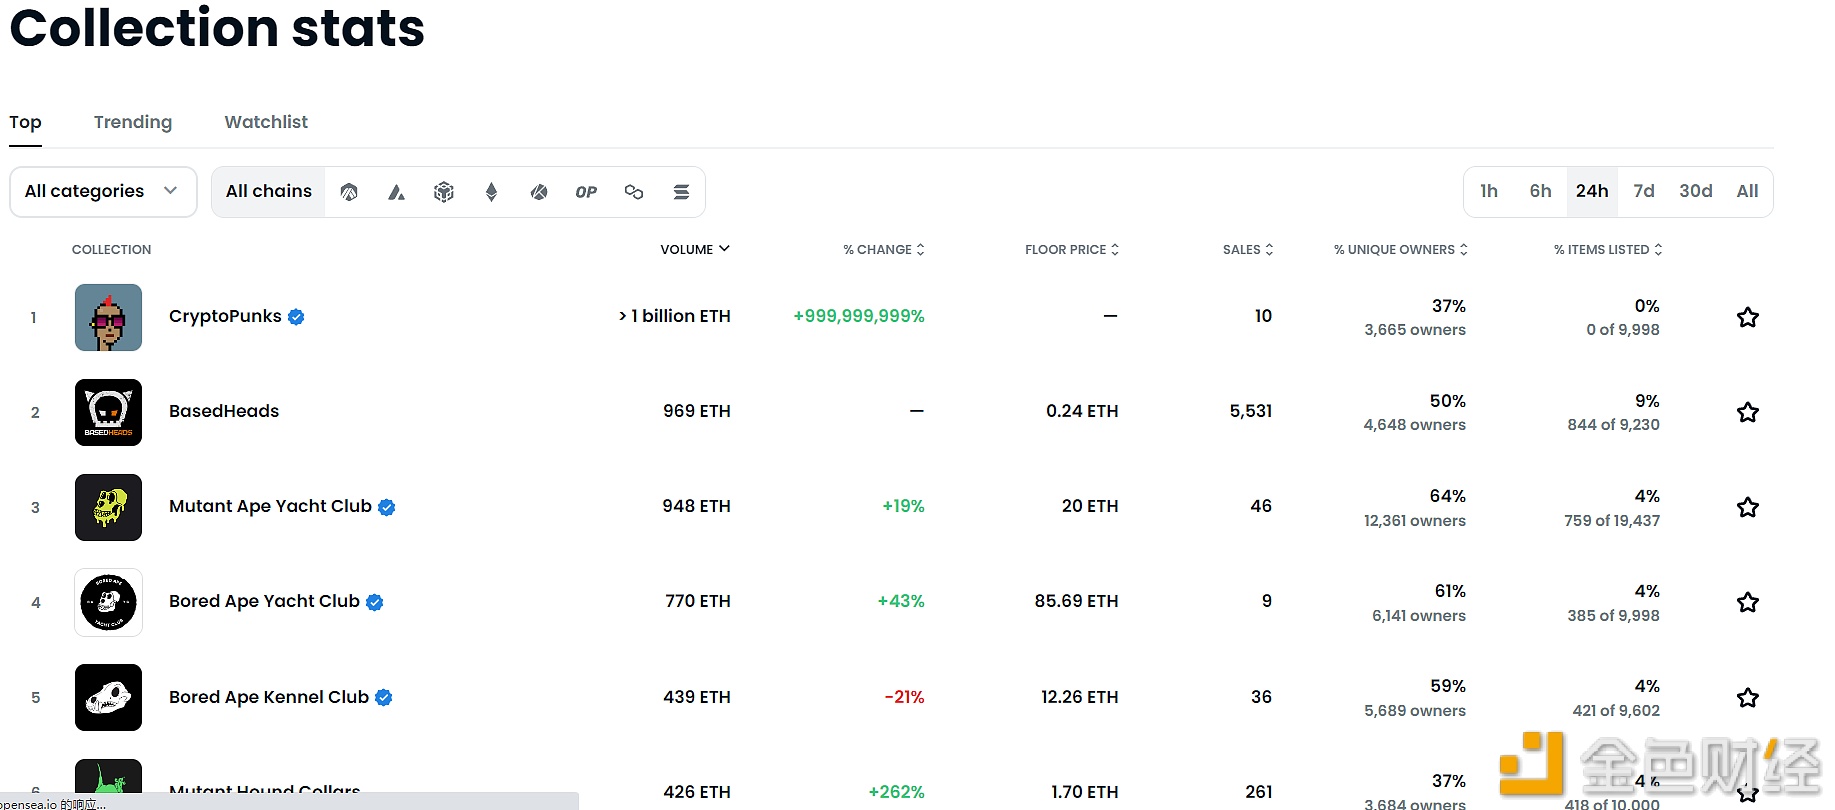Select All chains filter
Image resolution: width=1835 pixels, height=810 pixels.
pos(269,191)
